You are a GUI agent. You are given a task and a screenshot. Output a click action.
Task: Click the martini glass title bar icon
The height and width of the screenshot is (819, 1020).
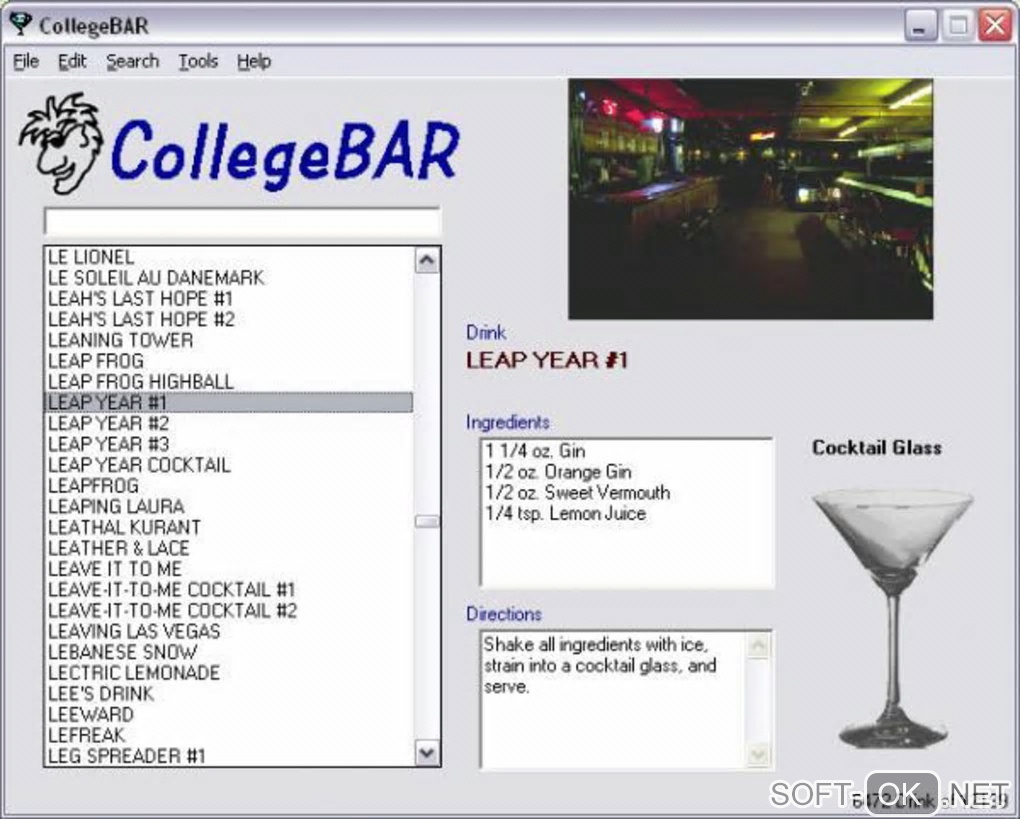coord(21,25)
